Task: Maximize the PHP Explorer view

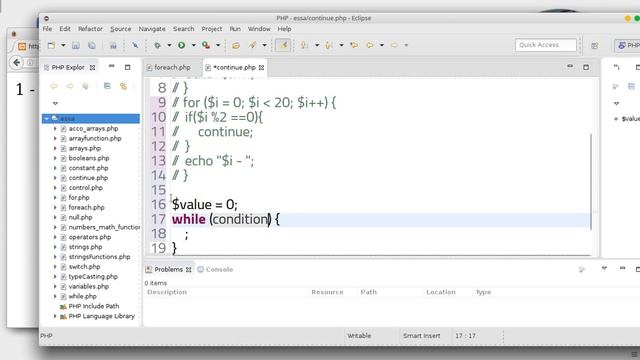Action: [x=127, y=67]
